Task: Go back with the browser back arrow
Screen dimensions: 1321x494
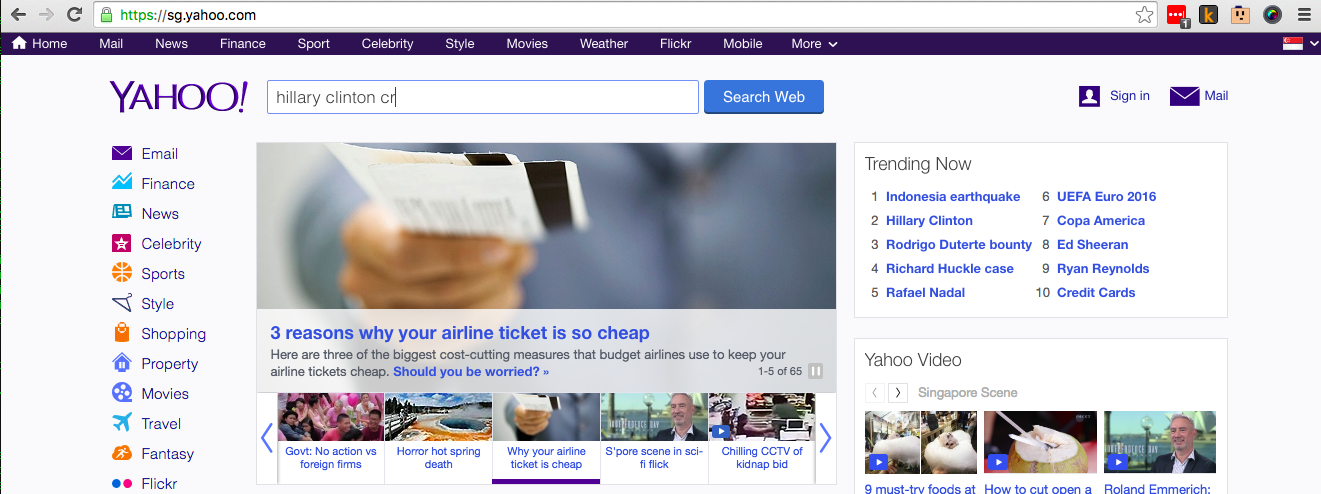Action: (x=19, y=15)
